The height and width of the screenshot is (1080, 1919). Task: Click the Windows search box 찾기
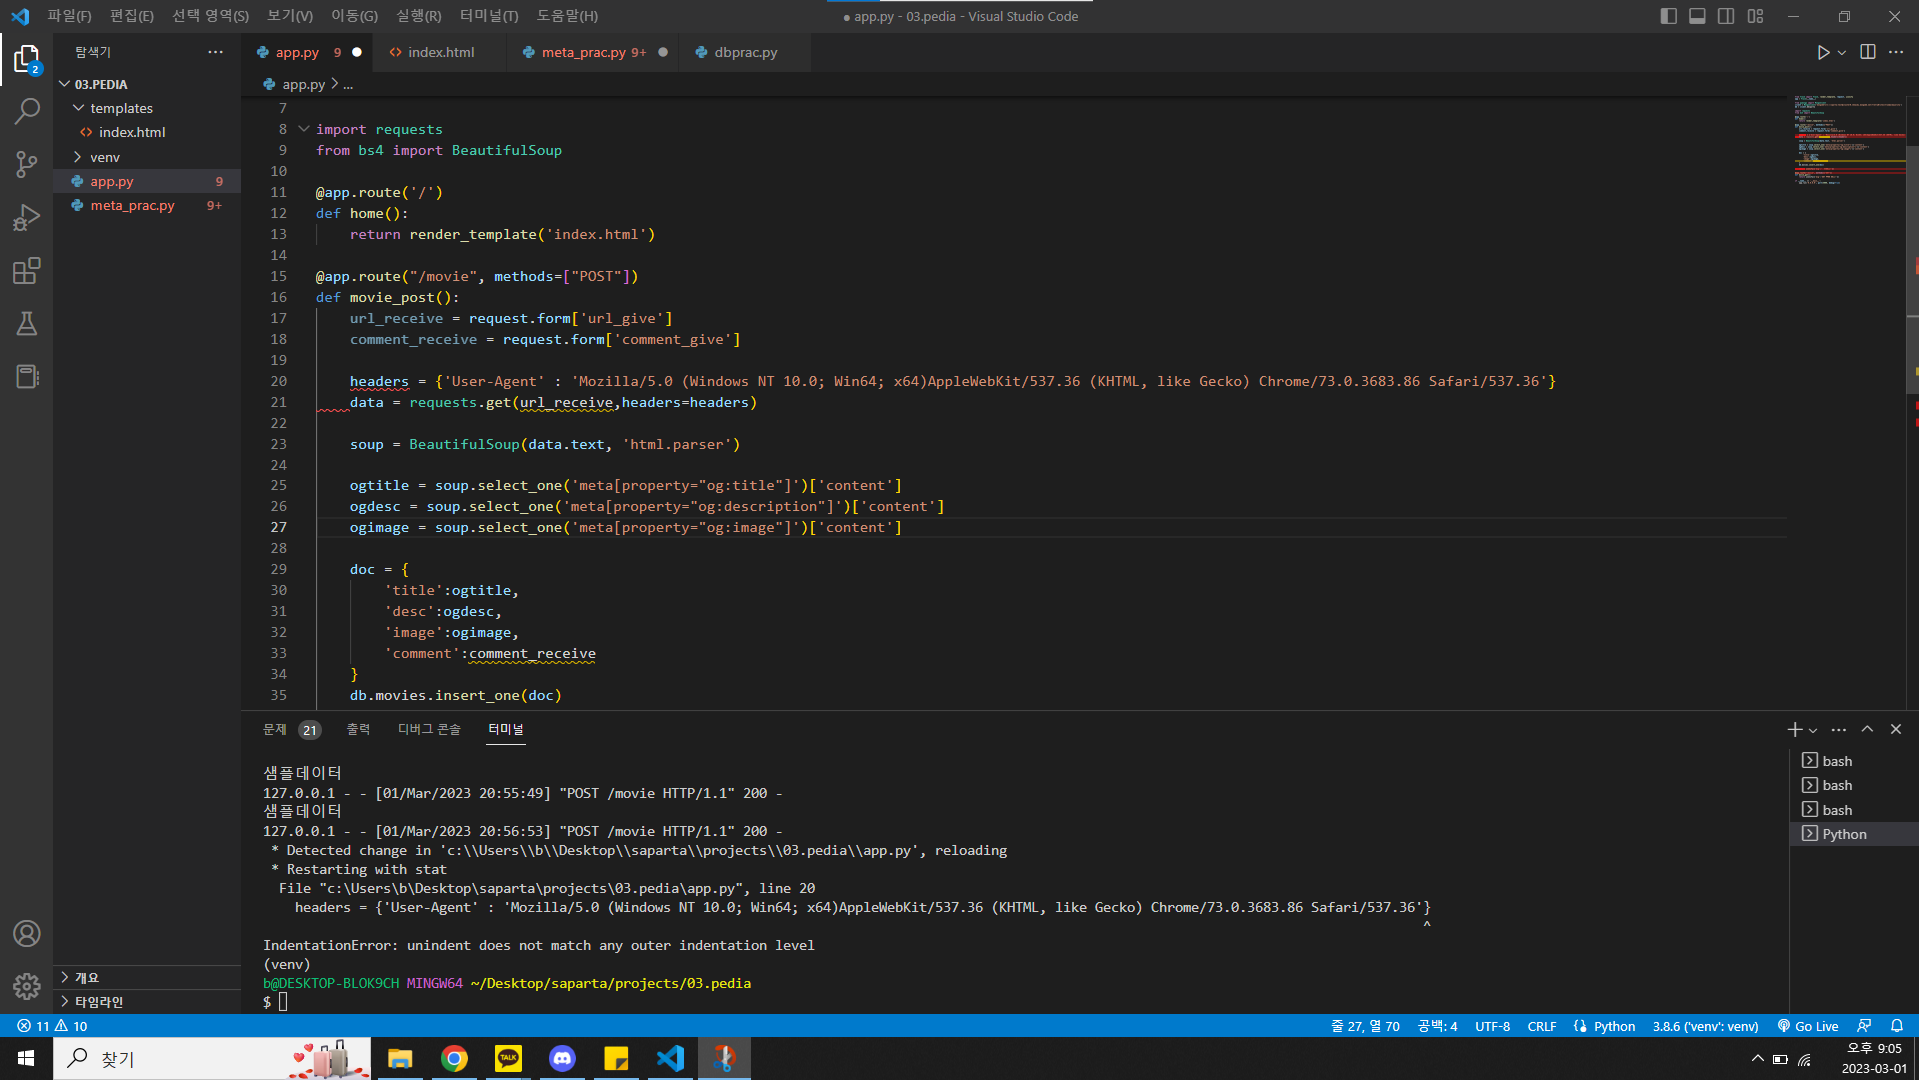(212, 1058)
